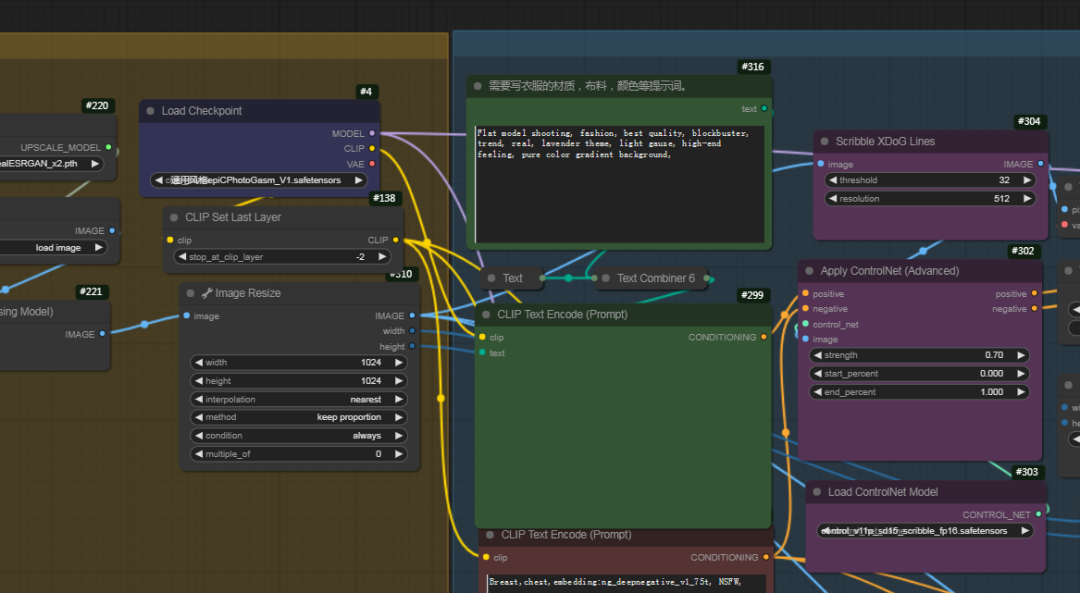Collapse the Load ControlNet Model node dot
The image size is (1080, 593).
(817, 492)
